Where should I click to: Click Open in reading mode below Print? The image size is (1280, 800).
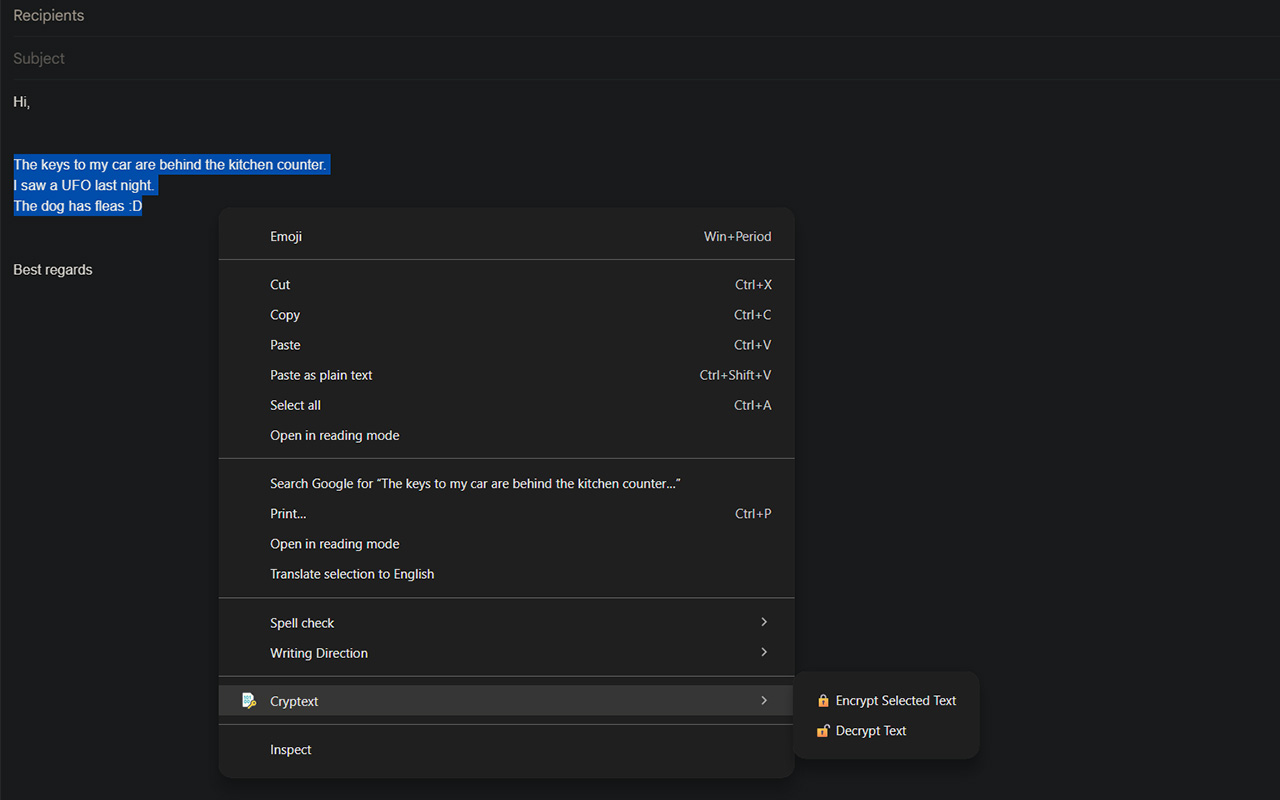point(506,544)
